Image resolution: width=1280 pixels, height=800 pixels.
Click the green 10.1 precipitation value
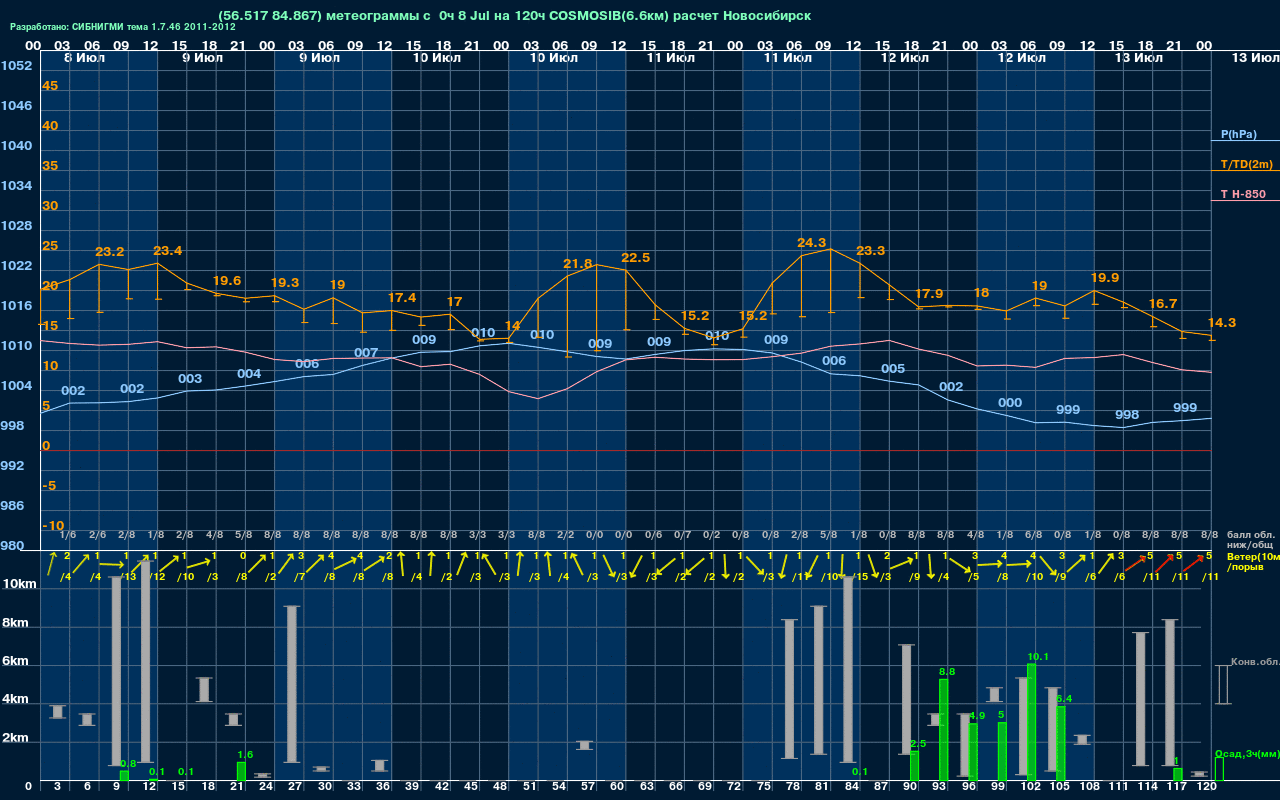click(x=1038, y=657)
